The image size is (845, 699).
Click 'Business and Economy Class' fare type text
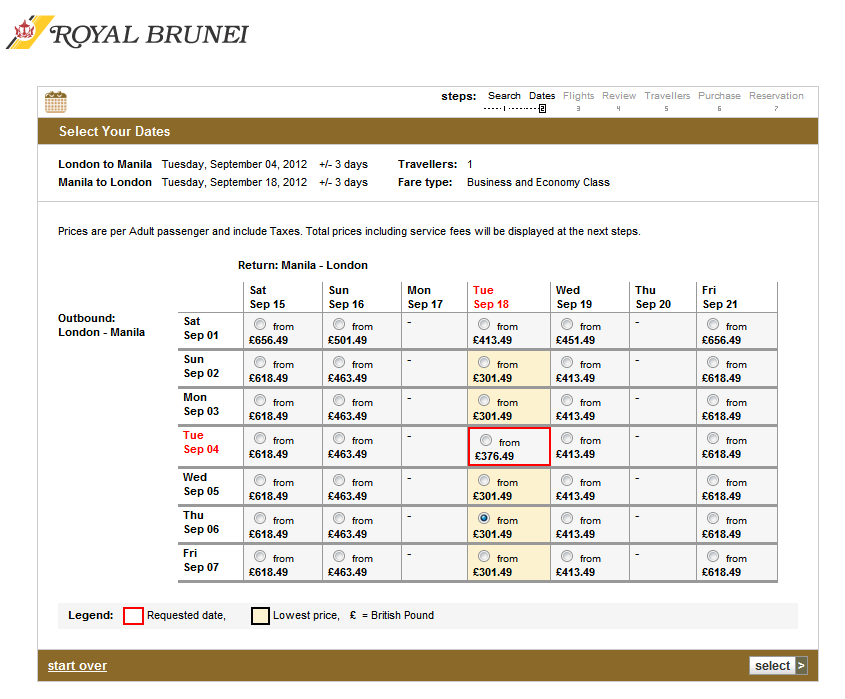(x=538, y=182)
